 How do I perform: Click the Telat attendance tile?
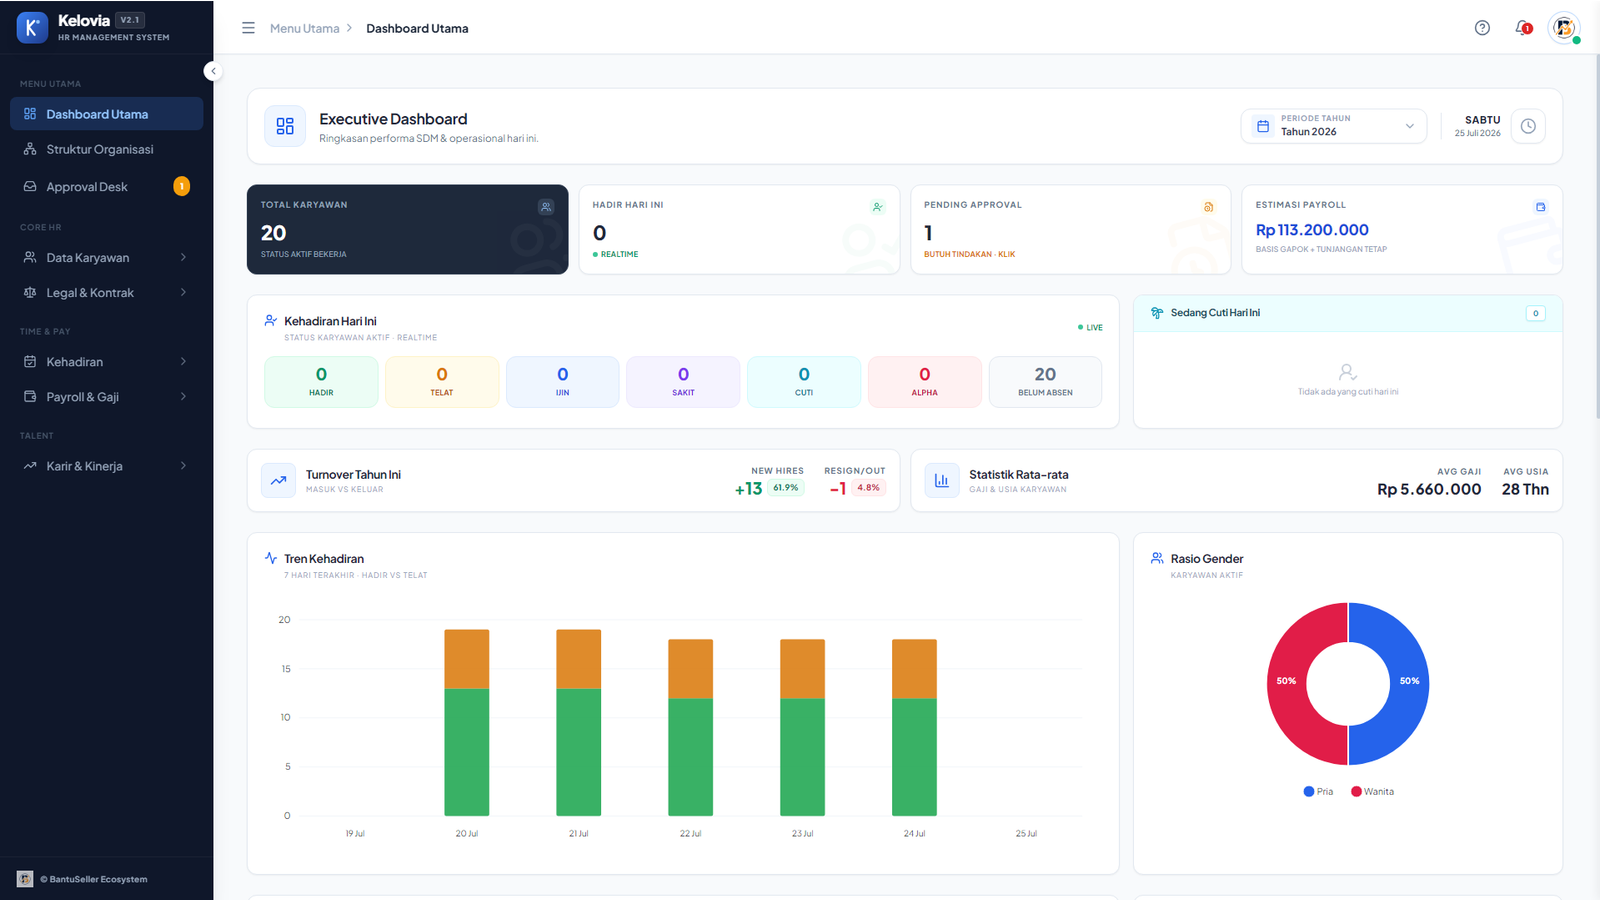click(x=442, y=382)
